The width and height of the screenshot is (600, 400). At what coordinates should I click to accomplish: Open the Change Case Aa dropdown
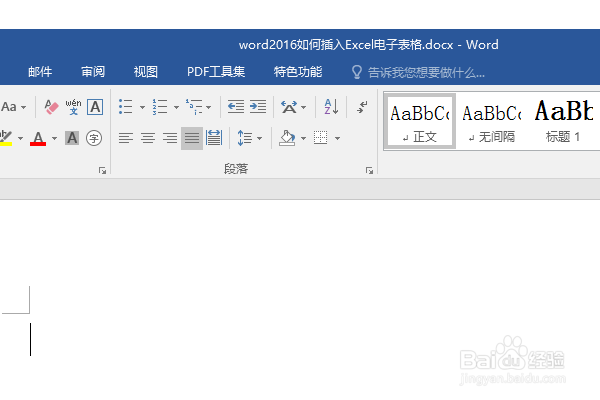coord(13,107)
